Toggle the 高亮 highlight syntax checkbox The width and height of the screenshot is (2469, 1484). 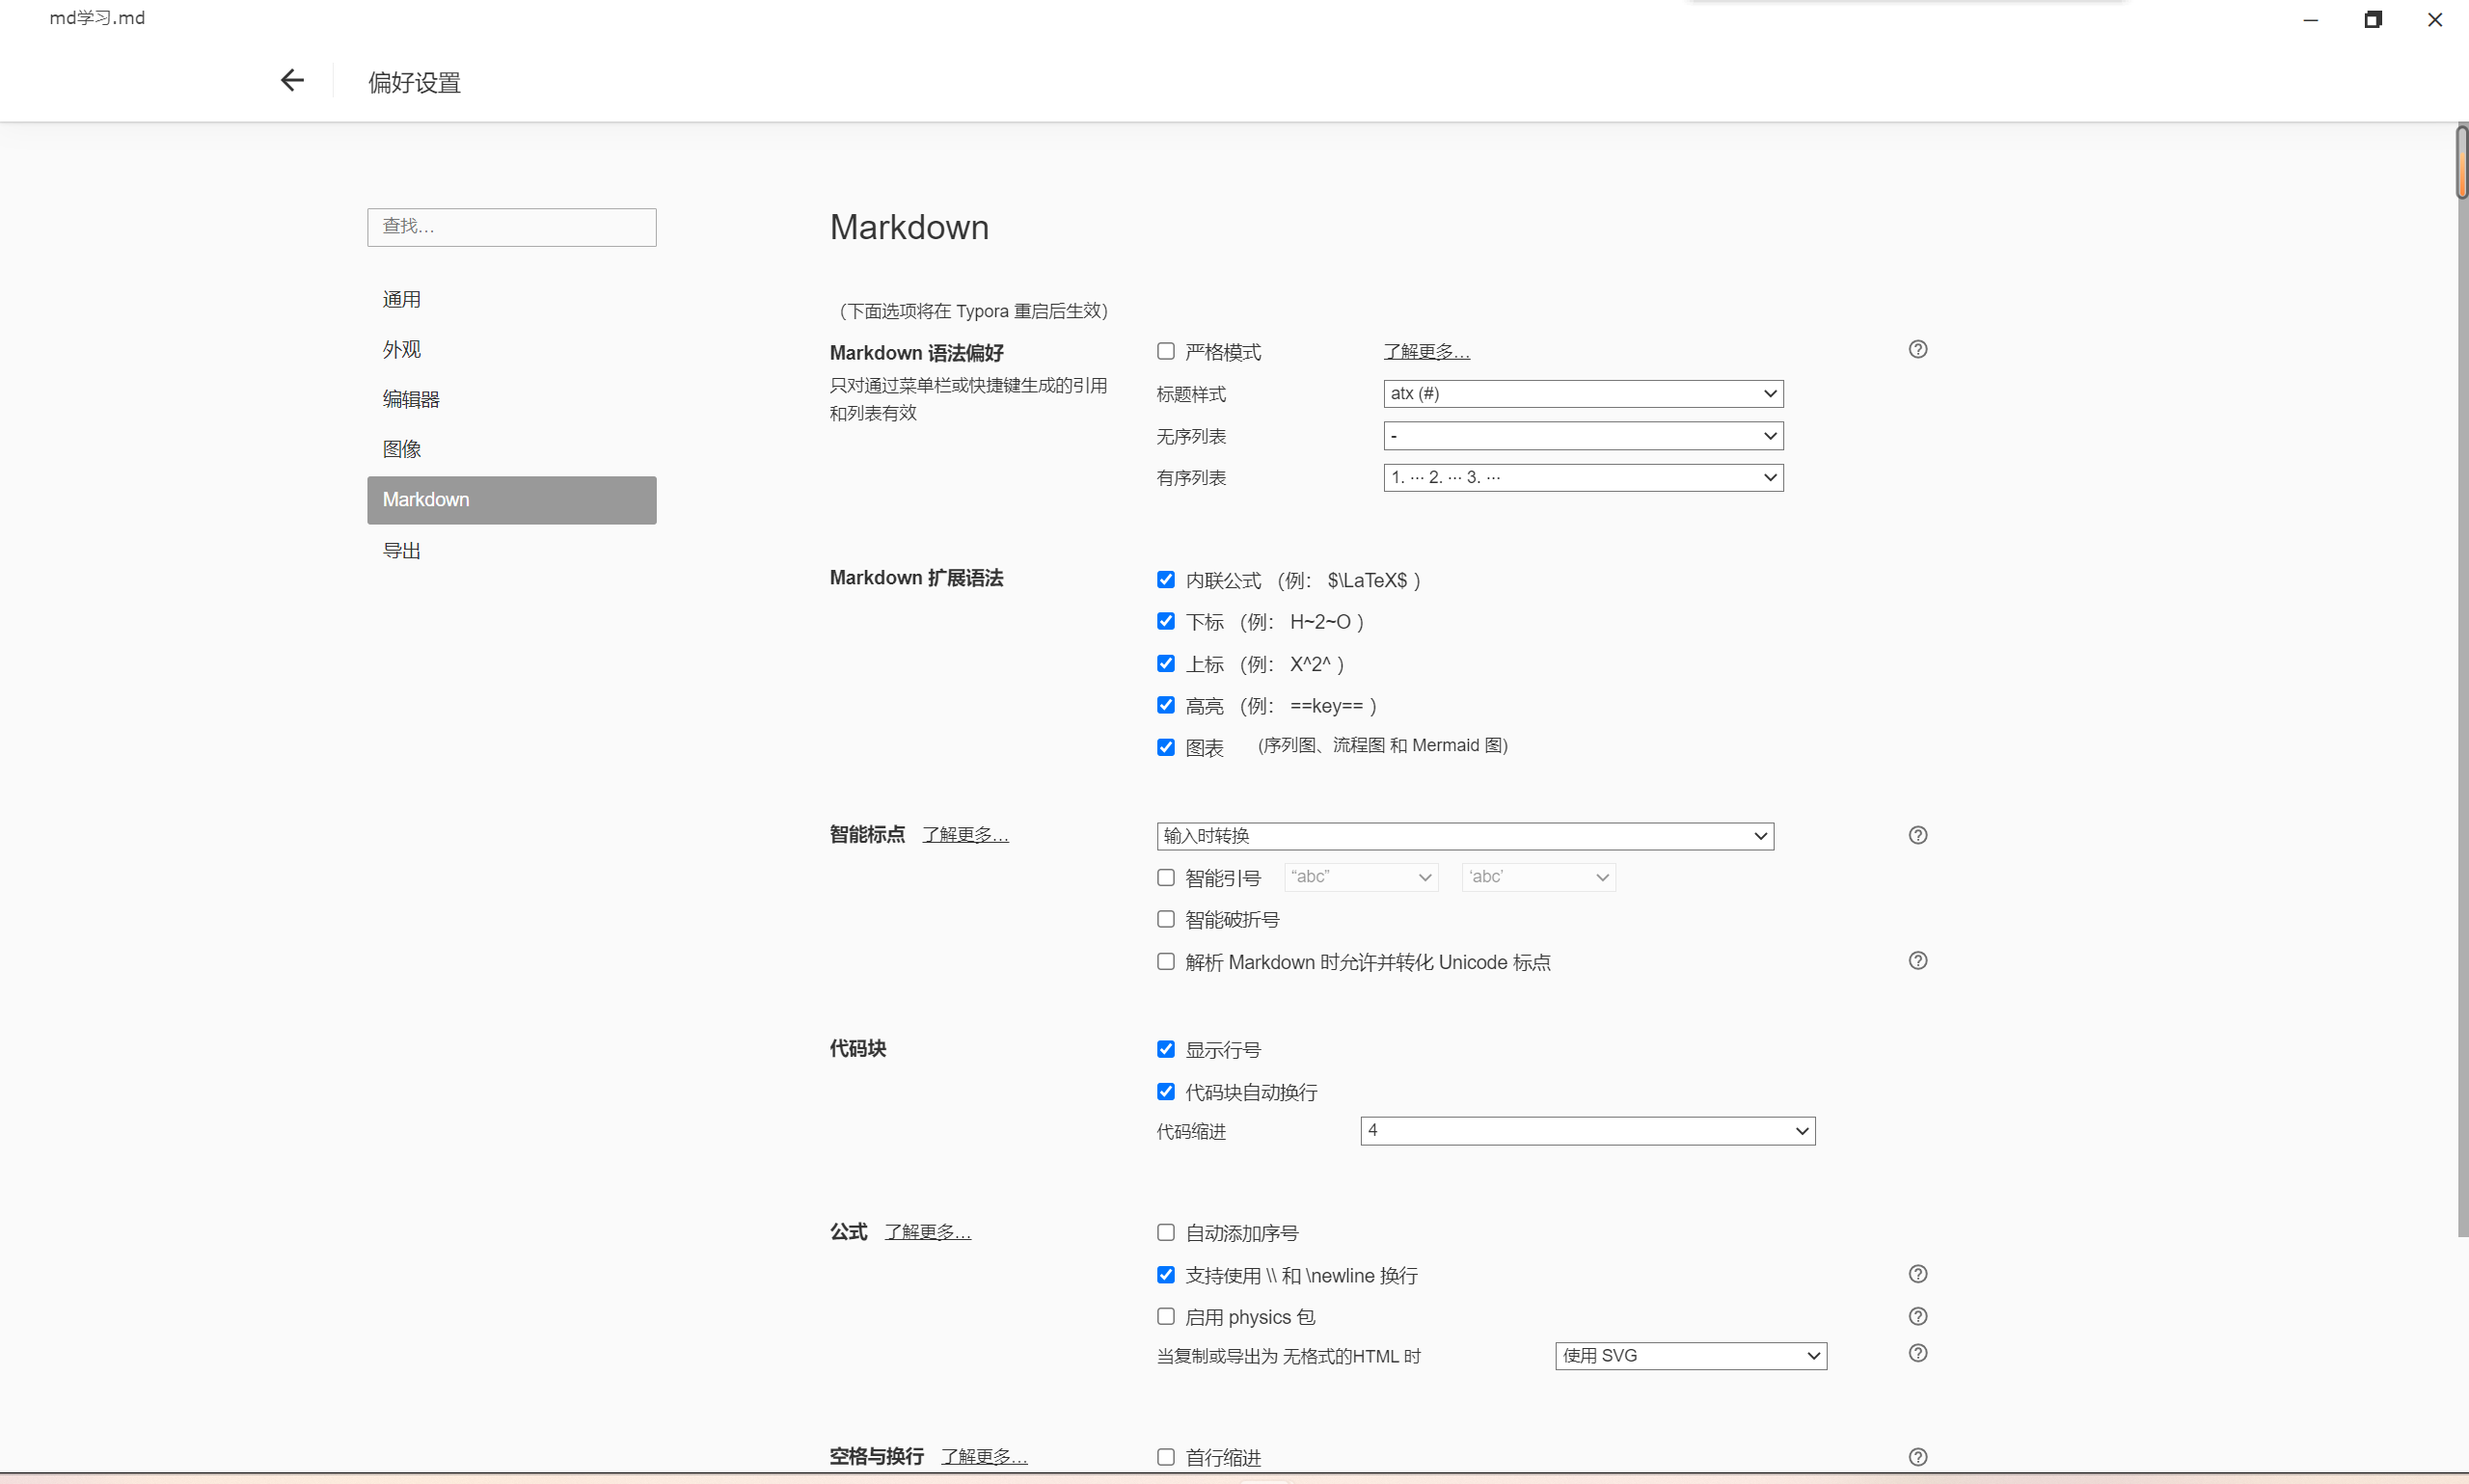click(x=1165, y=705)
